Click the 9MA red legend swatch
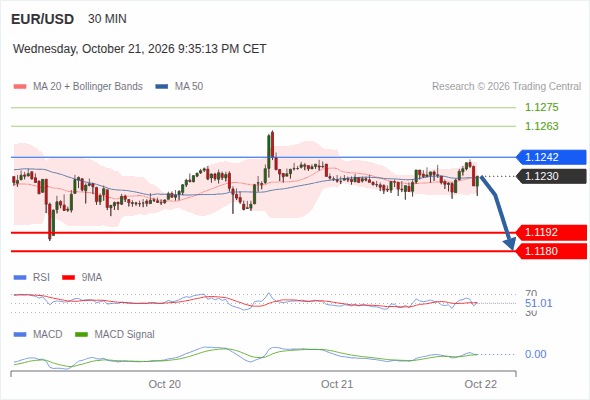 [68, 278]
